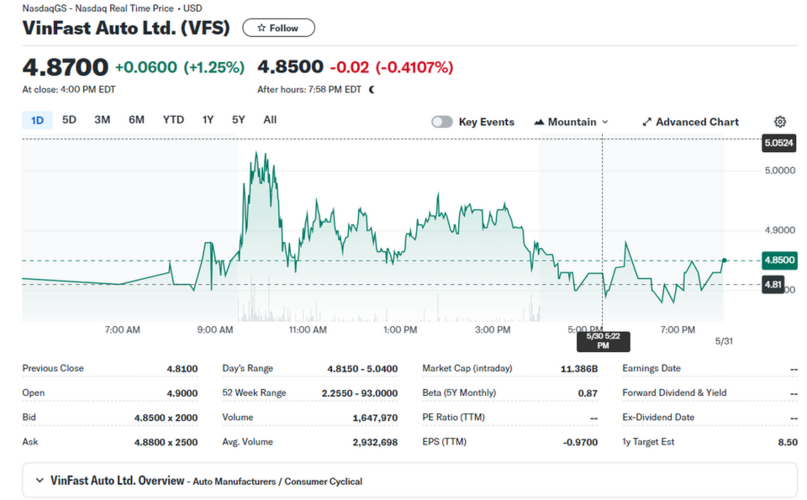
Task: Open the Mountain chart style dropdown
Action: [572, 122]
